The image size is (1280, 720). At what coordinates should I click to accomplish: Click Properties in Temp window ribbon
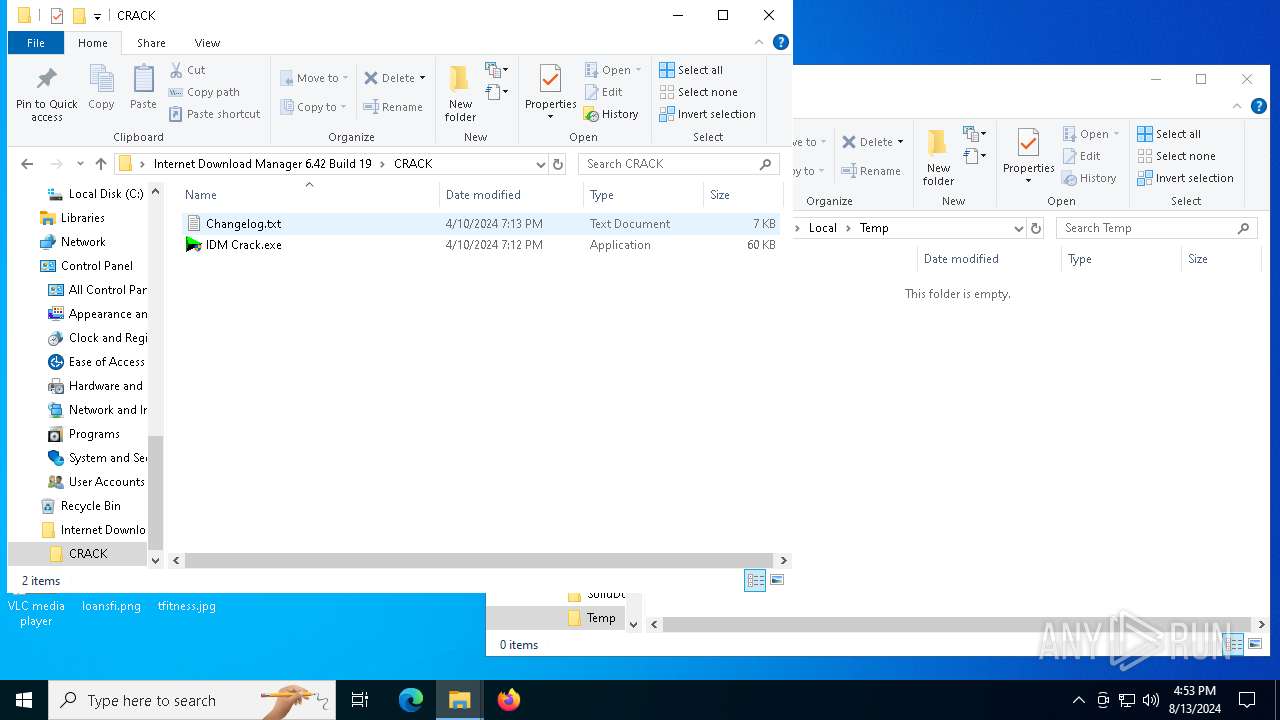pos(1029,155)
